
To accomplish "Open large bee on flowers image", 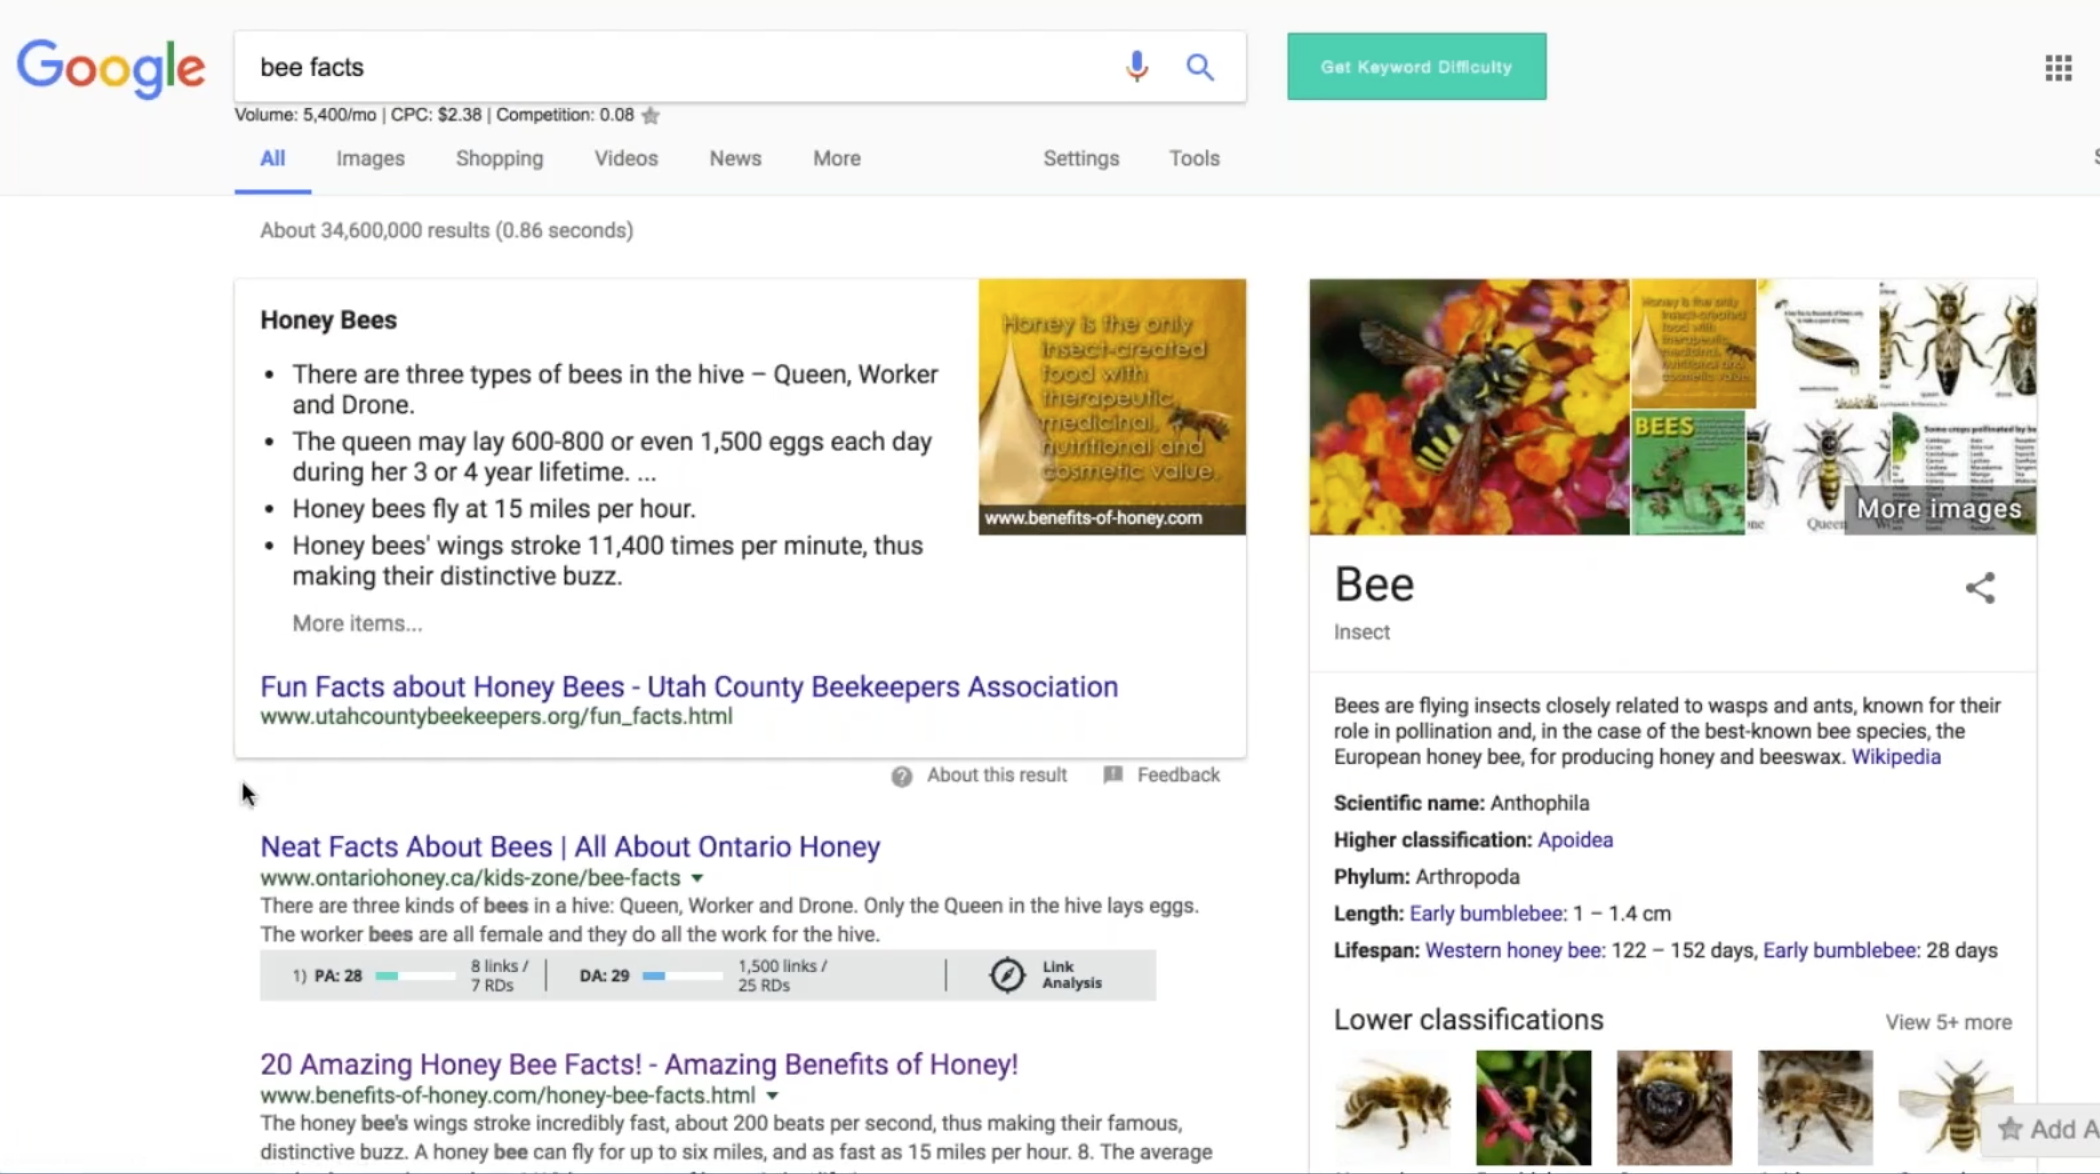I will coord(1469,407).
